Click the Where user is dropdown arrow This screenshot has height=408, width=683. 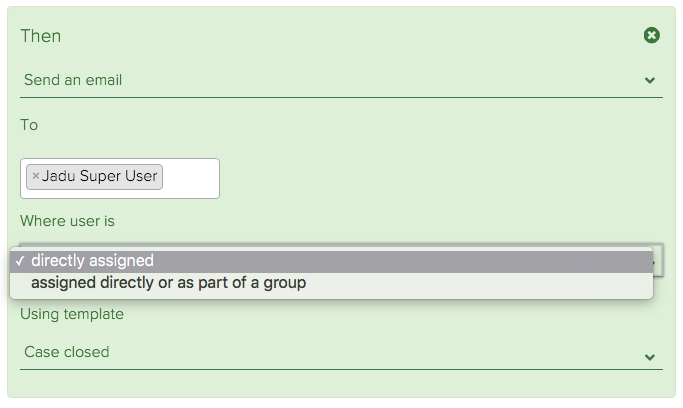(657, 262)
